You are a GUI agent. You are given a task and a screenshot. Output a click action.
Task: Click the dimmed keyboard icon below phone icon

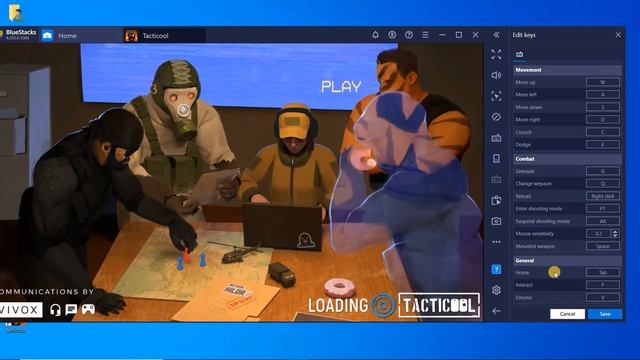(496, 179)
